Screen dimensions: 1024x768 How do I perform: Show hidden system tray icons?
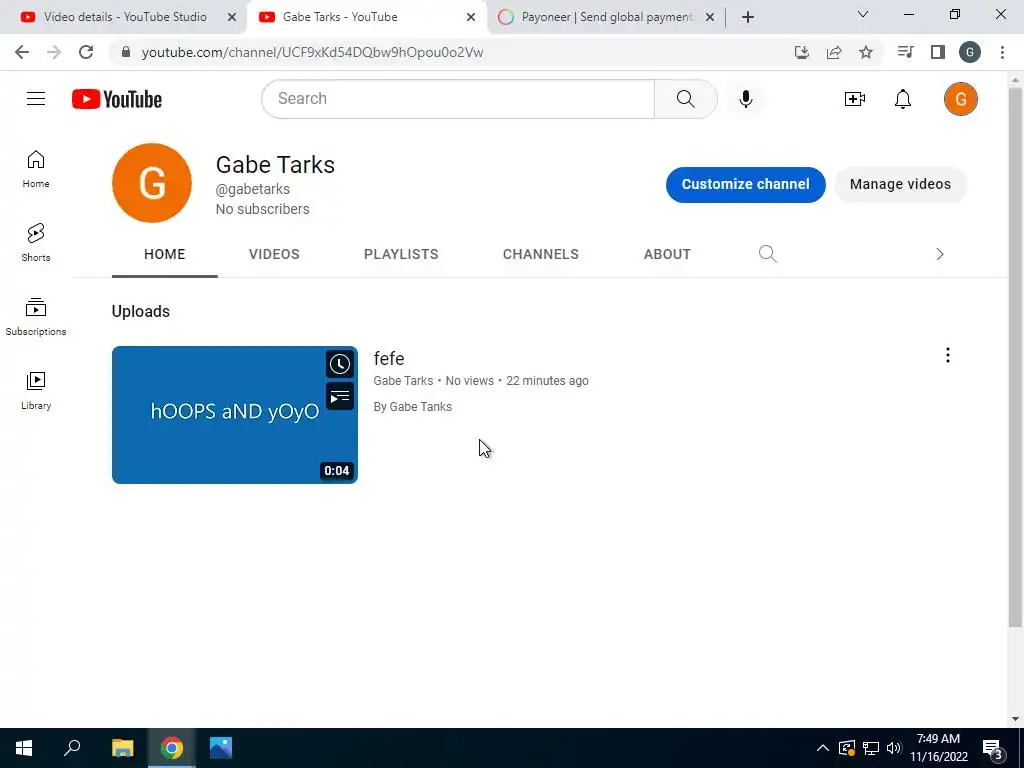tap(822, 748)
